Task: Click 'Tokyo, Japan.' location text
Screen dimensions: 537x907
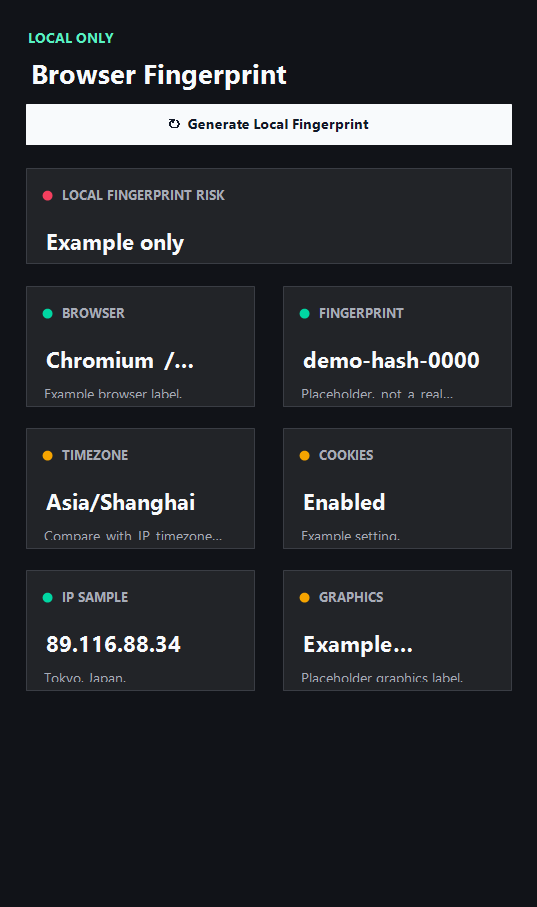Action: (x=84, y=678)
